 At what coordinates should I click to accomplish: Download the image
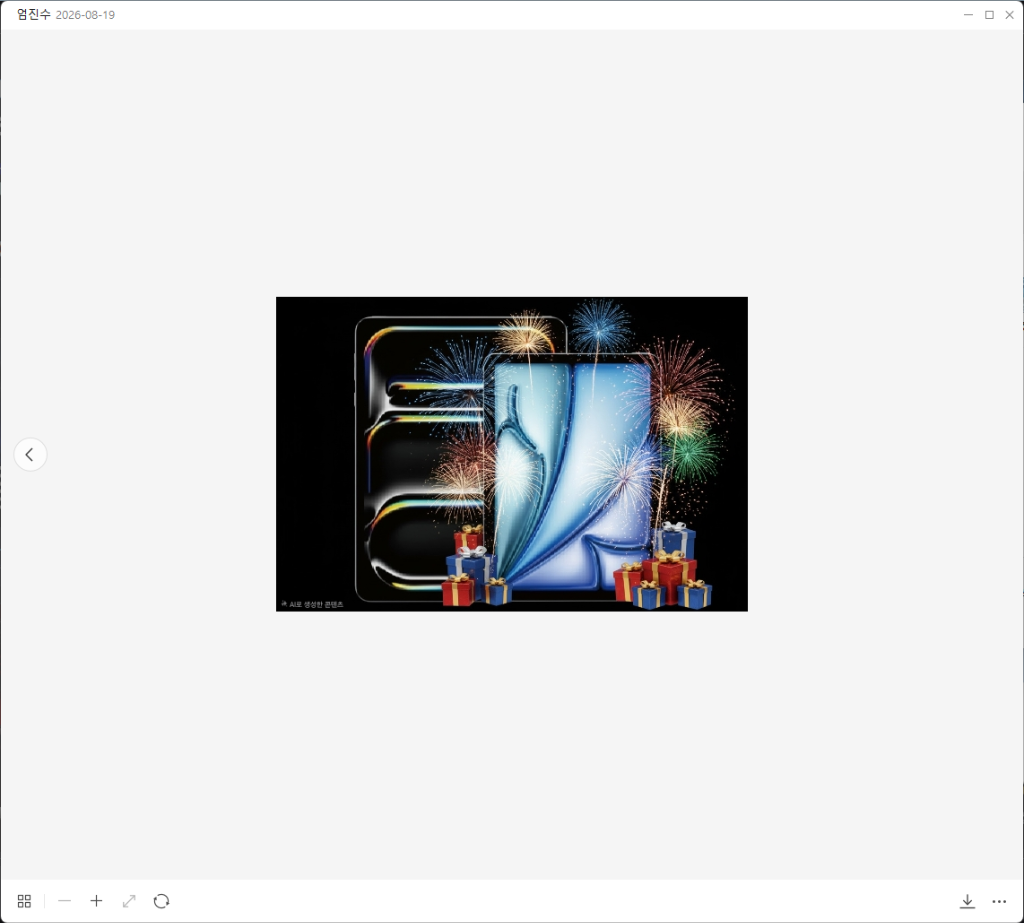coord(967,901)
